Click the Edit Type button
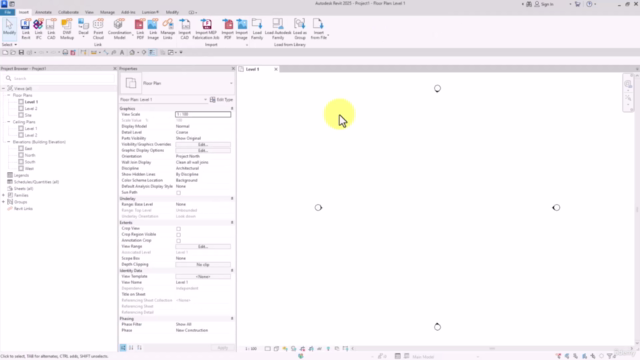Screen dimensions: 640x360 [222, 100]
